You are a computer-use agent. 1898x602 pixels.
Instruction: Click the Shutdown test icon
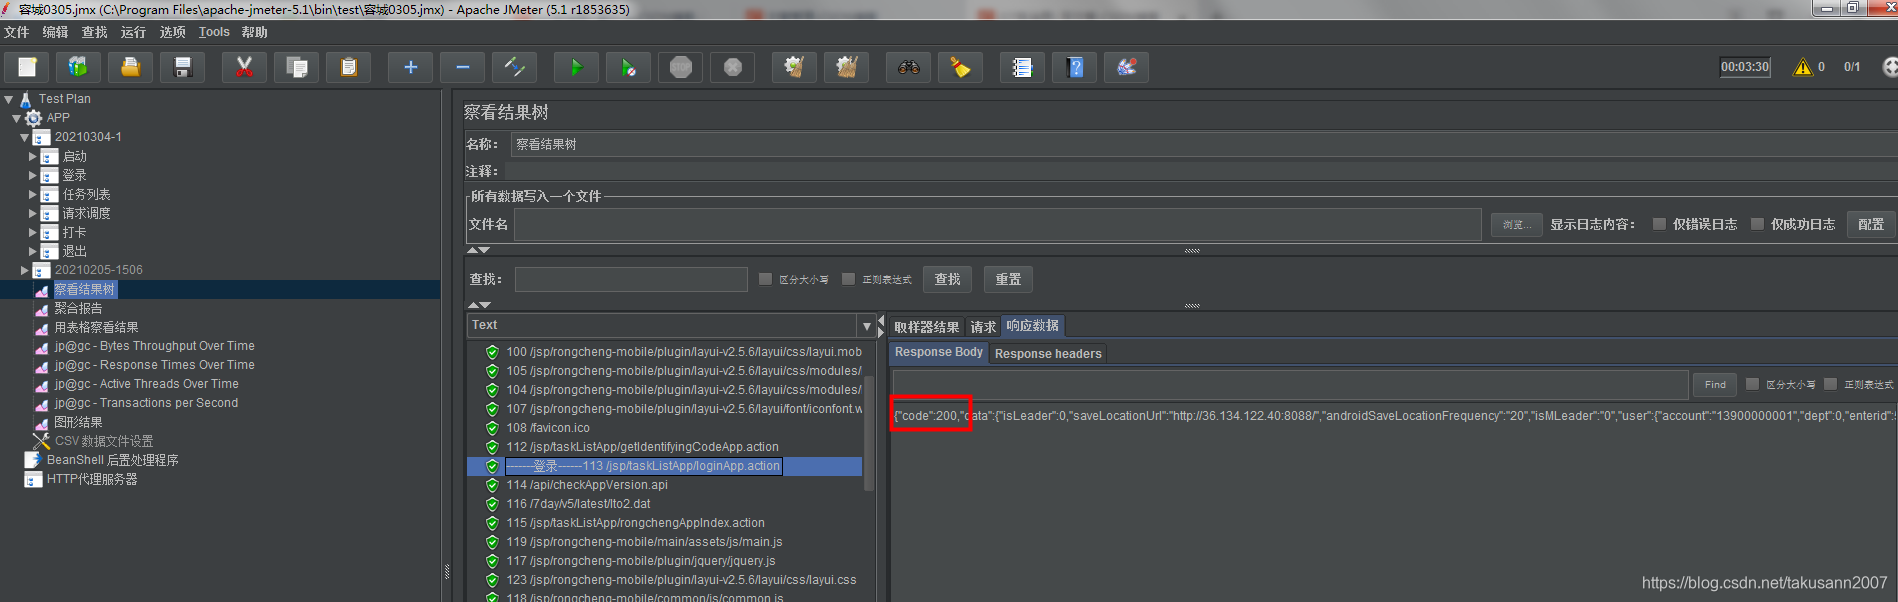tap(732, 67)
